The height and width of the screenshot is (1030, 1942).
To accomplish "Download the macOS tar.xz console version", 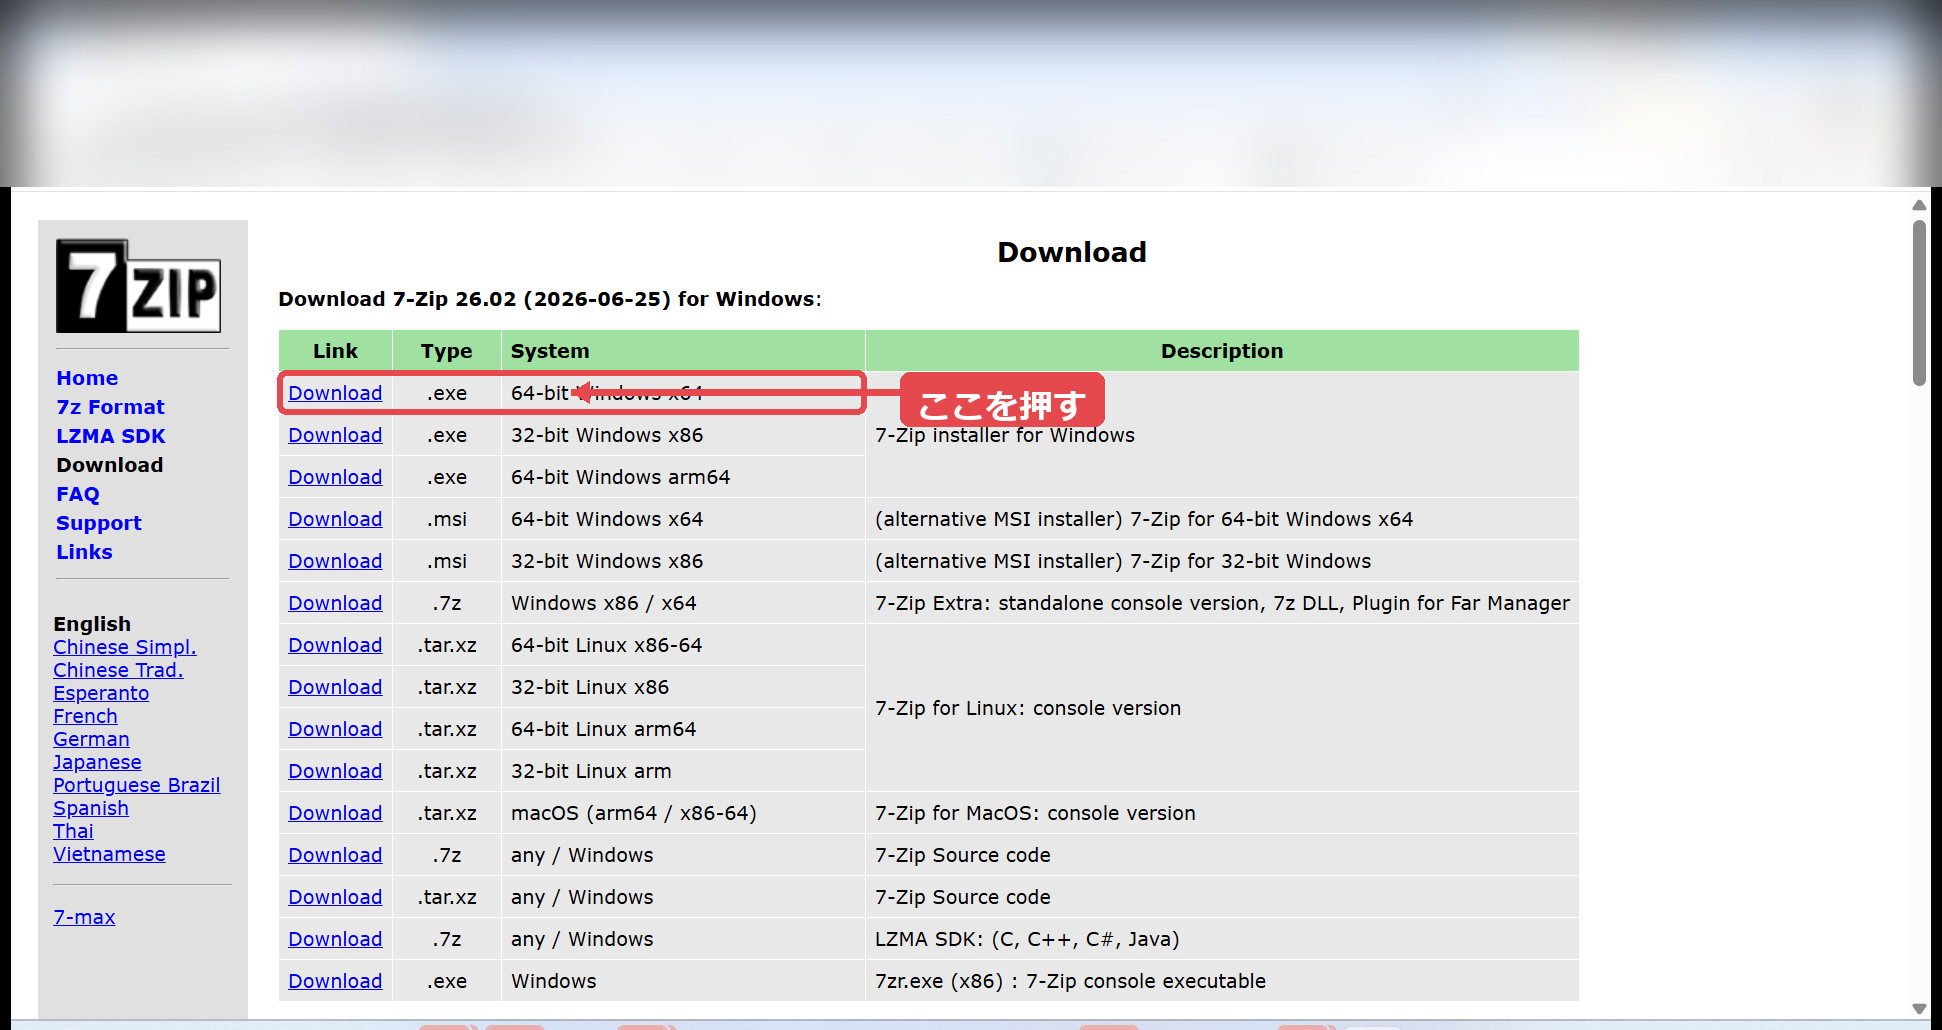I will 335,813.
